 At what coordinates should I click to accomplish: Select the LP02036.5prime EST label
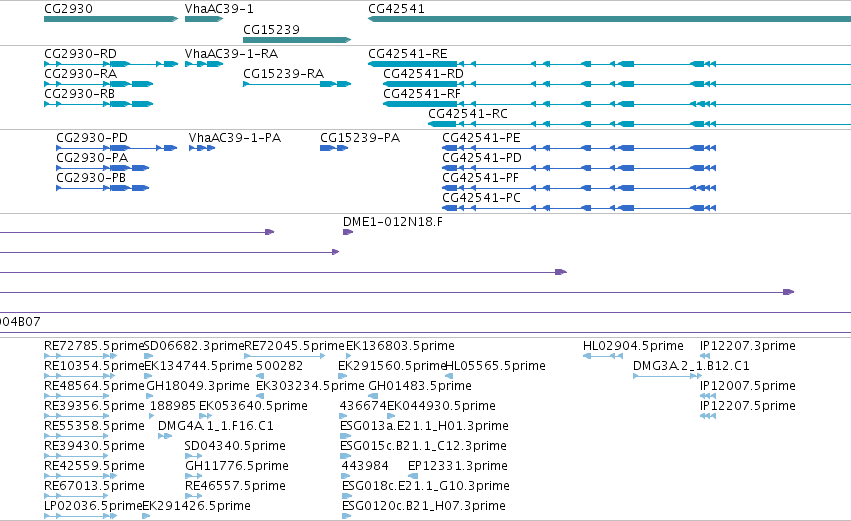coord(93,507)
